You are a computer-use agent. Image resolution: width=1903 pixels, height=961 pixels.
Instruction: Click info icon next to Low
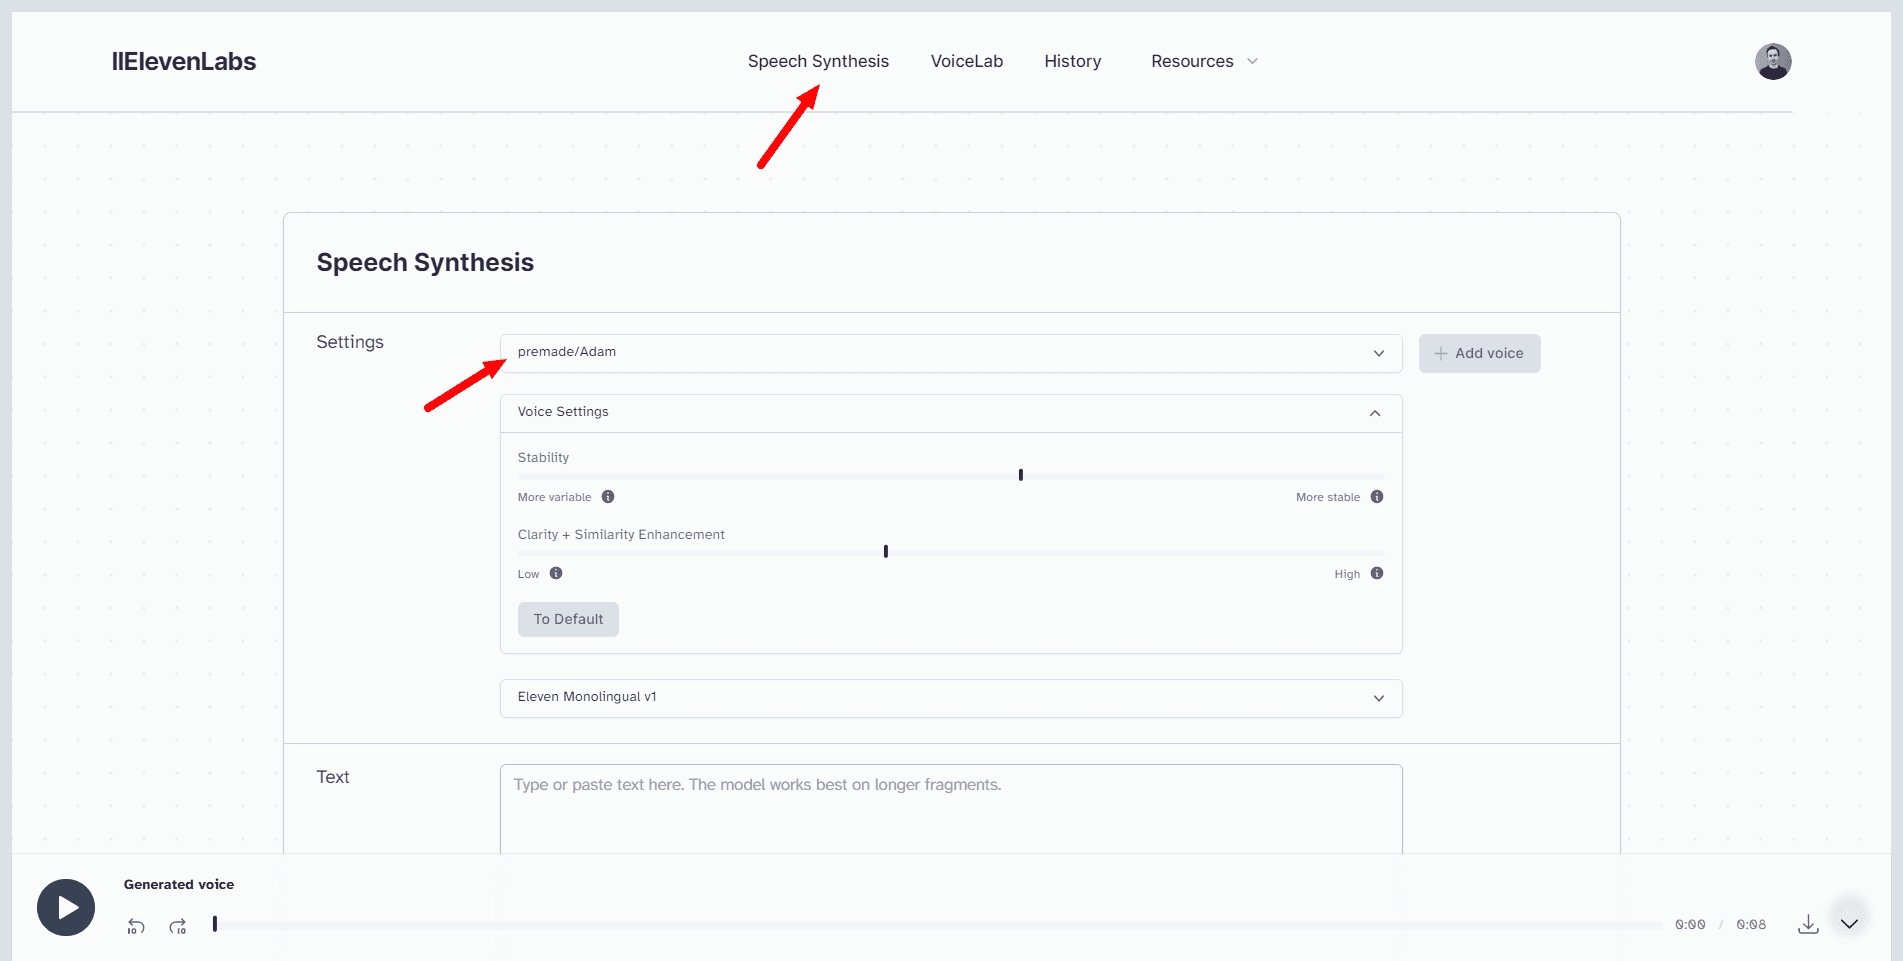pos(556,573)
